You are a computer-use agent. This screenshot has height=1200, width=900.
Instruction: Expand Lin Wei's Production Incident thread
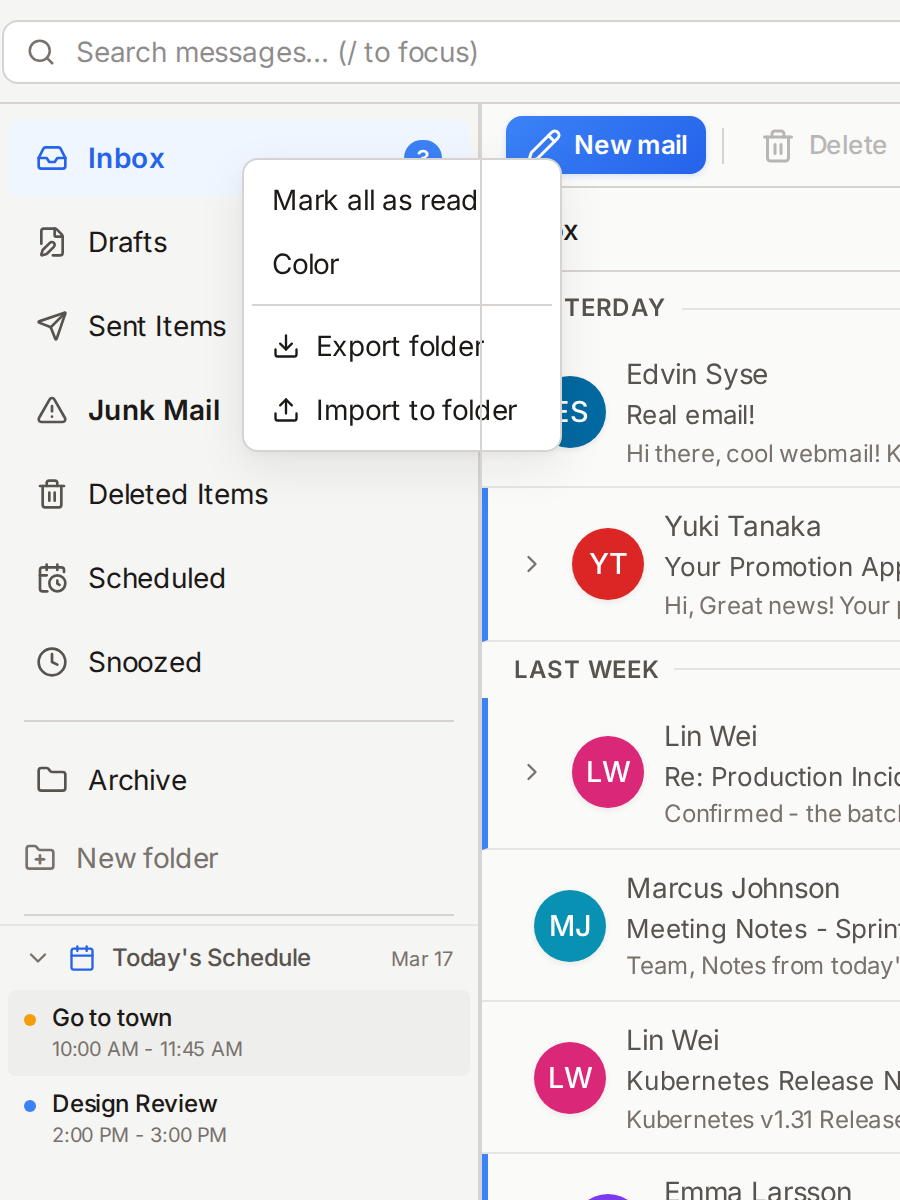tap(531, 772)
